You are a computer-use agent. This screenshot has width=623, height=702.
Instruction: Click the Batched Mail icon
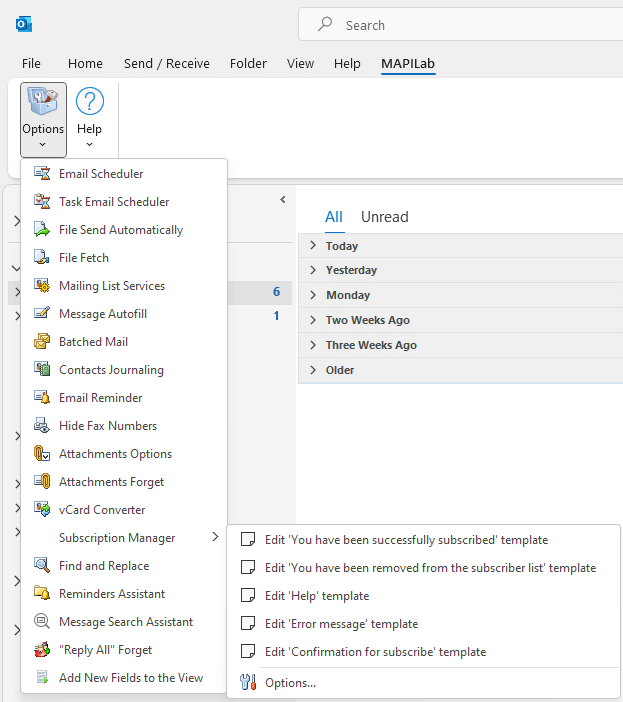point(42,342)
